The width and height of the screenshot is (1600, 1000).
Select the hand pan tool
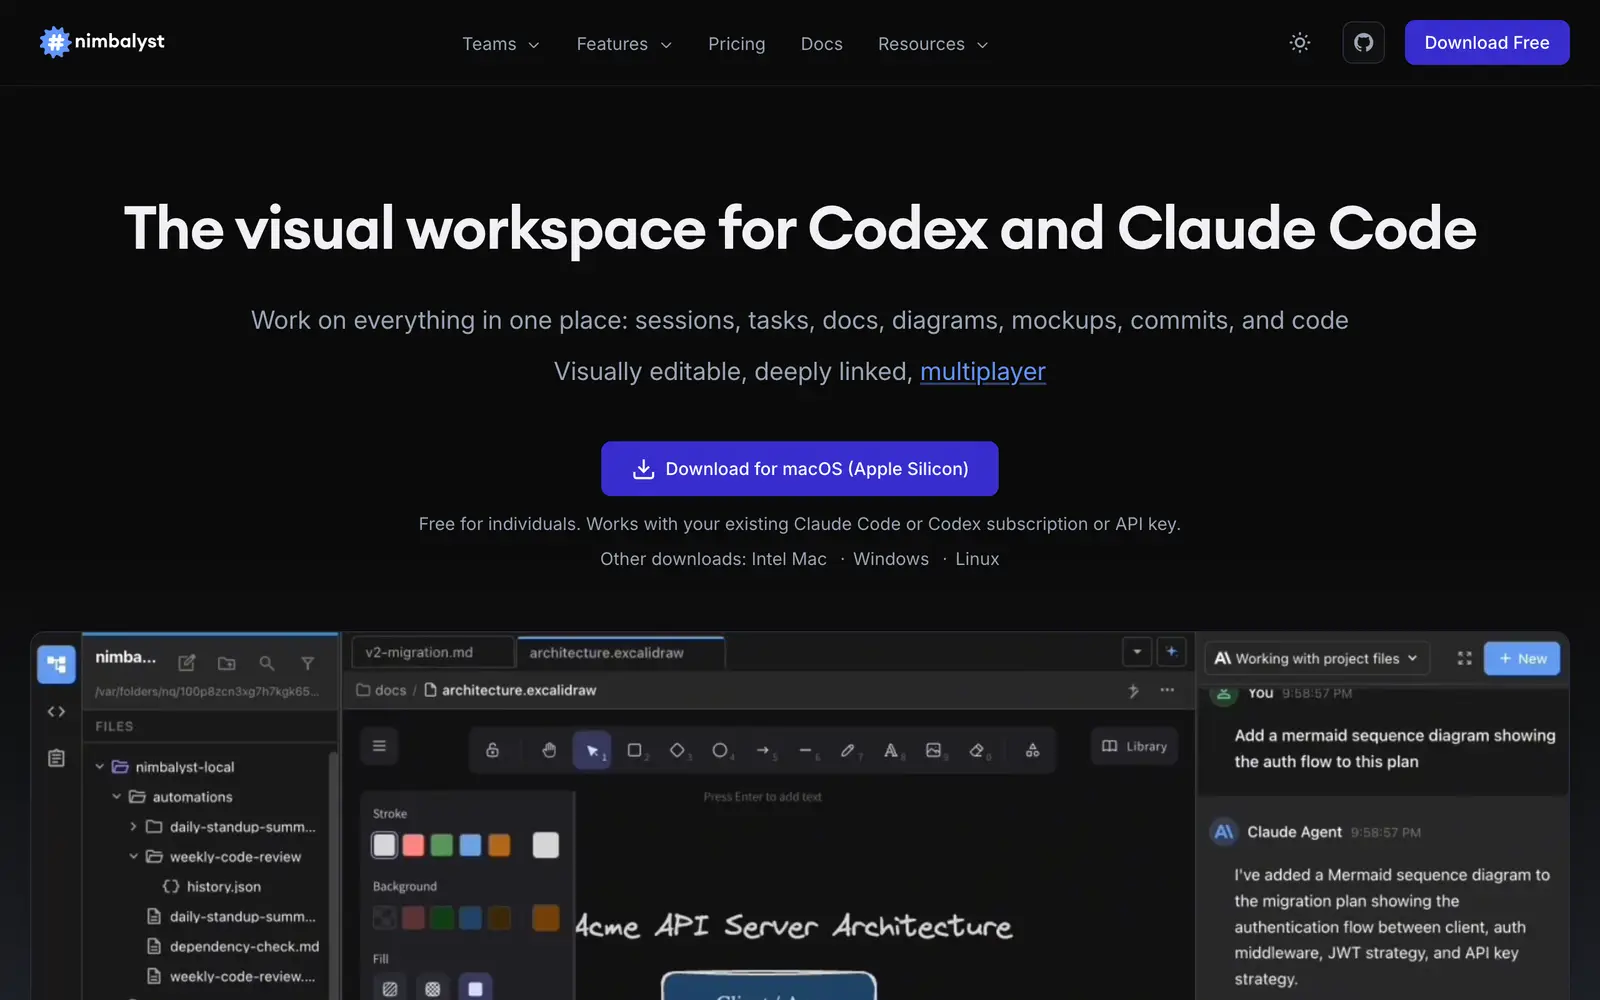coord(549,750)
